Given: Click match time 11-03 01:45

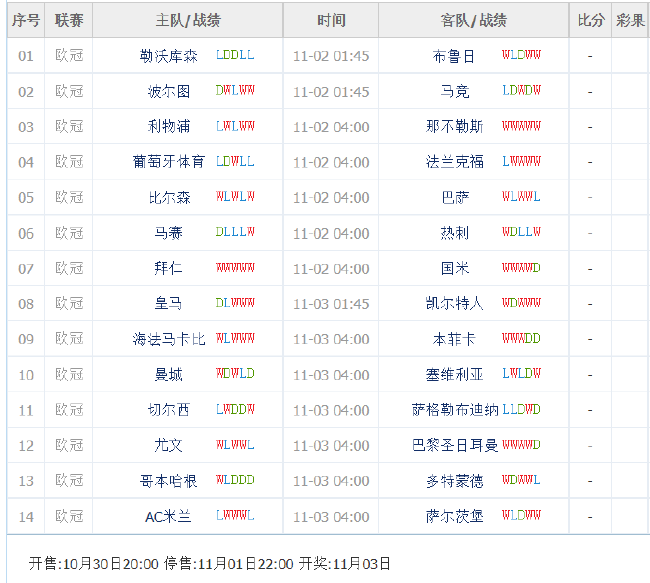Looking at the screenshot, I should point(331,304).
